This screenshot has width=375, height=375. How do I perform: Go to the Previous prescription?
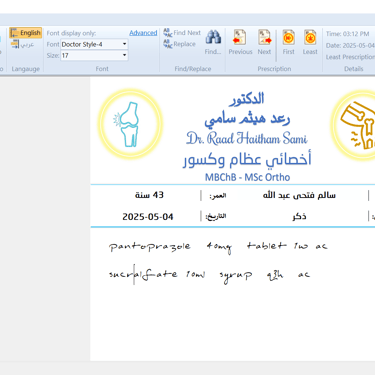(240, 42)
